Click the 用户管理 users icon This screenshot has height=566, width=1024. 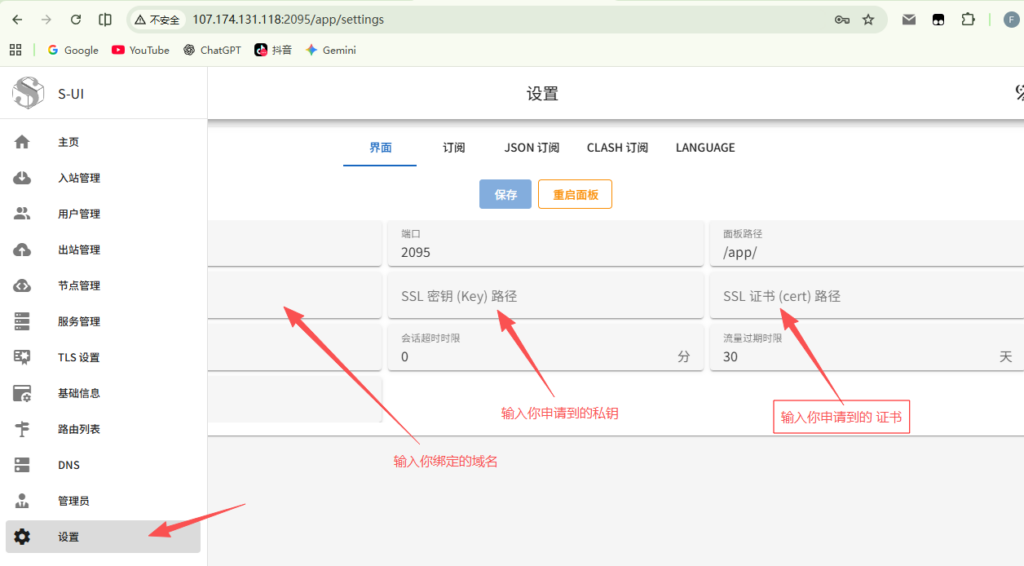click(x=22, y=214)
